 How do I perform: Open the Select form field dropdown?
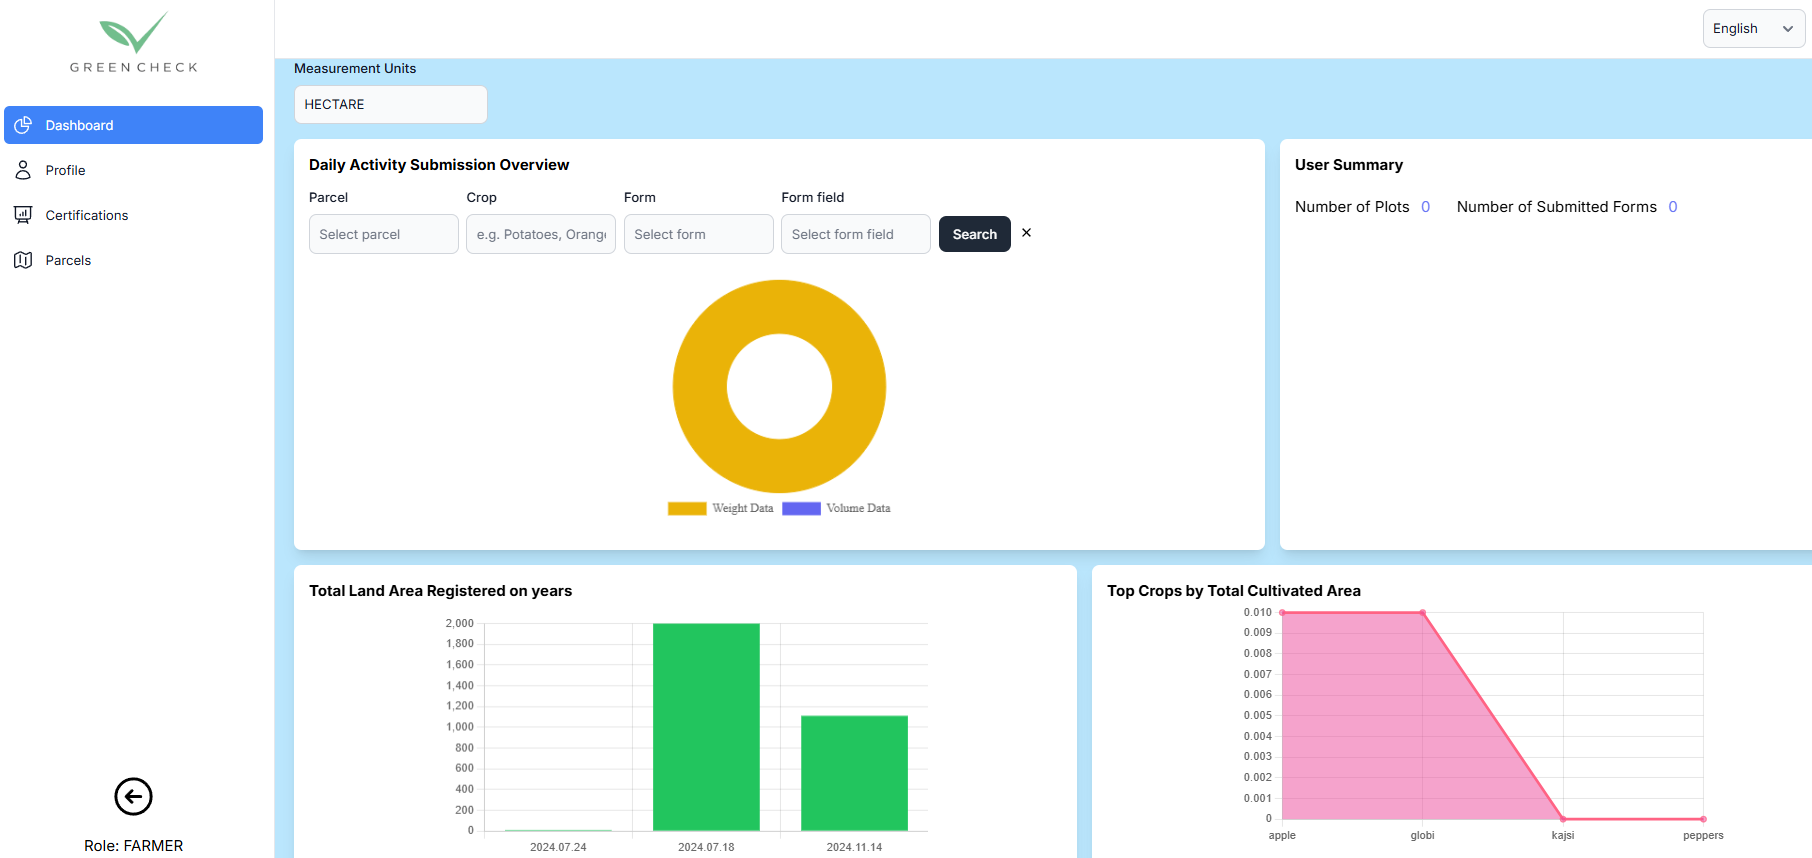coord(855,234)
